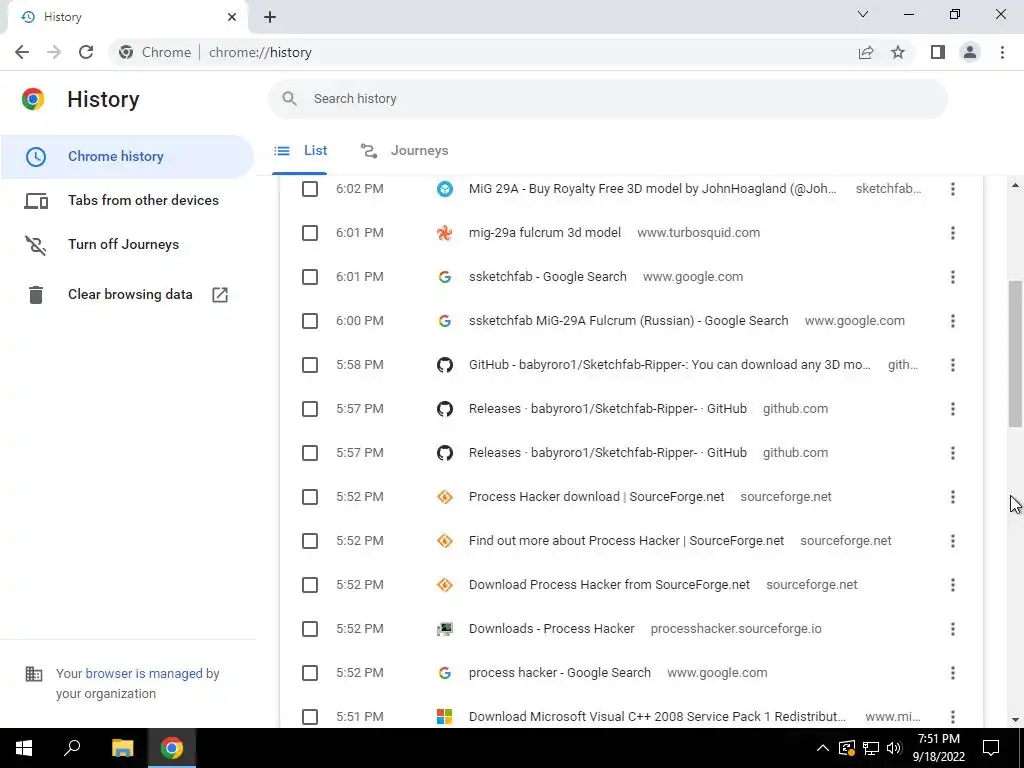This screenshot has width=1024, height=768.
Task: Switch to the Journeys tab
Action: click(404, 151)
